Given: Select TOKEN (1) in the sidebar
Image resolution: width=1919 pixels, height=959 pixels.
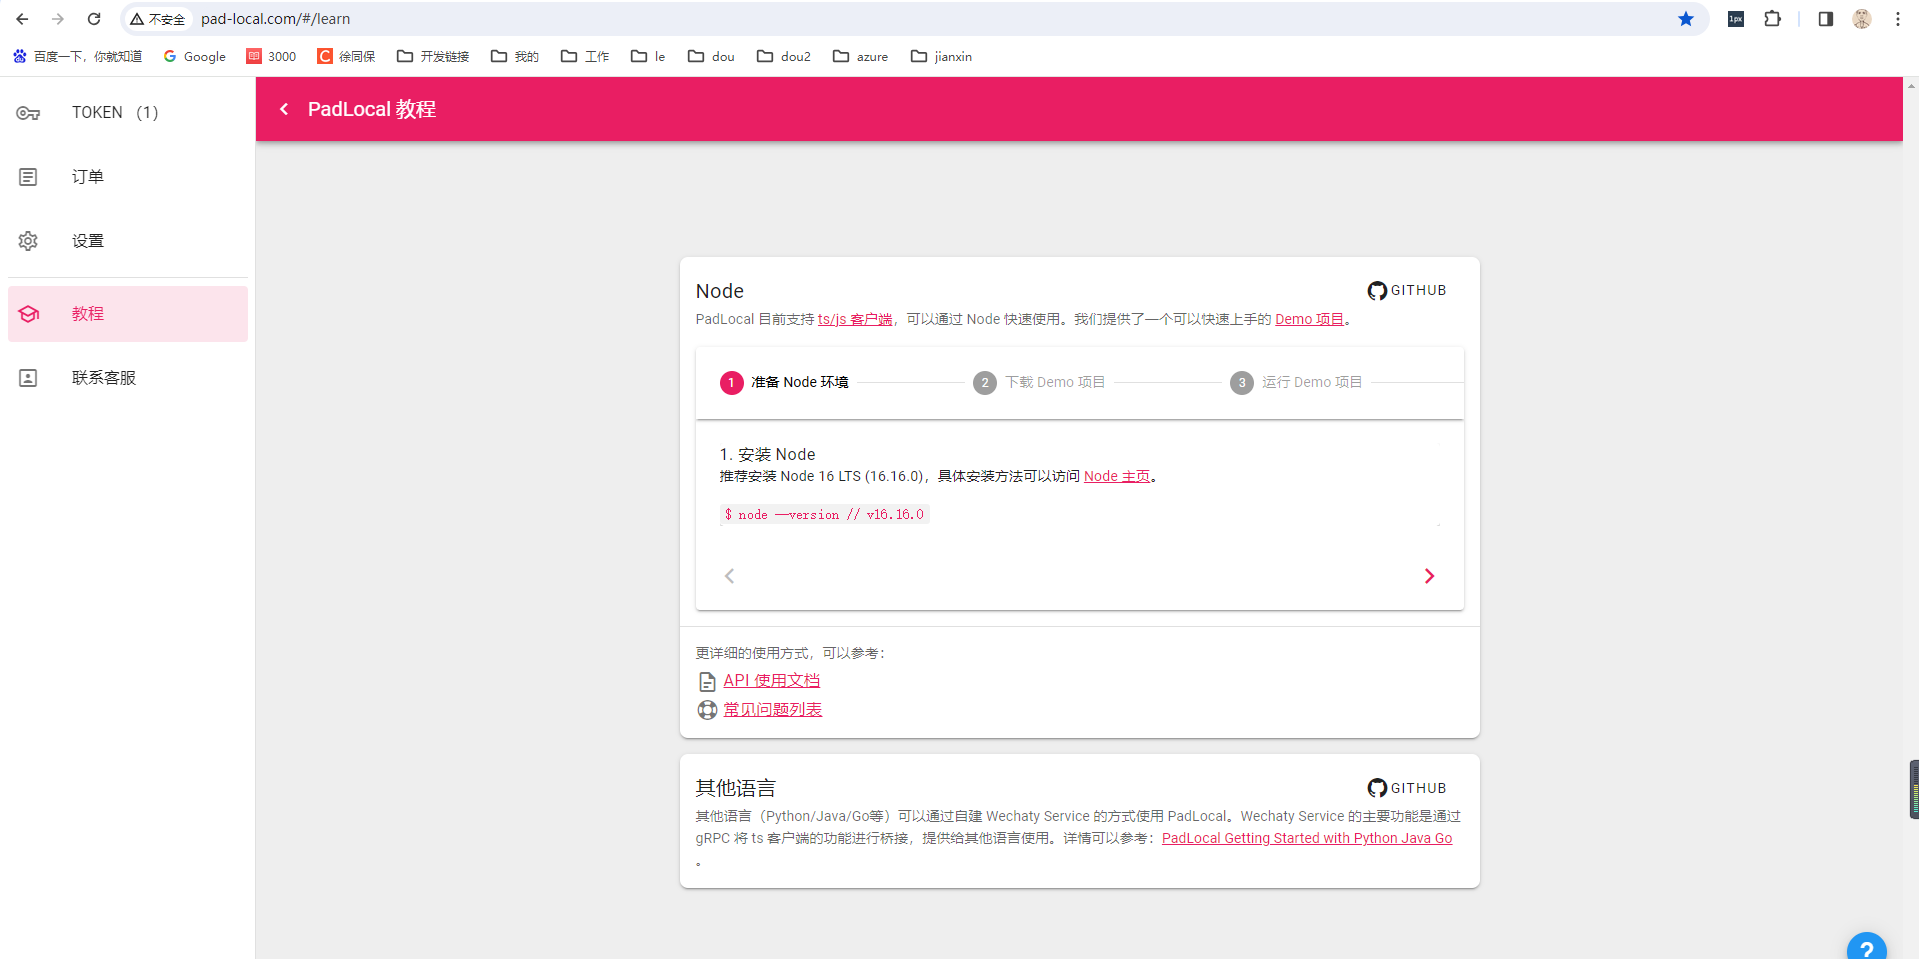Looking at the screenshot, I should [128, 113].
